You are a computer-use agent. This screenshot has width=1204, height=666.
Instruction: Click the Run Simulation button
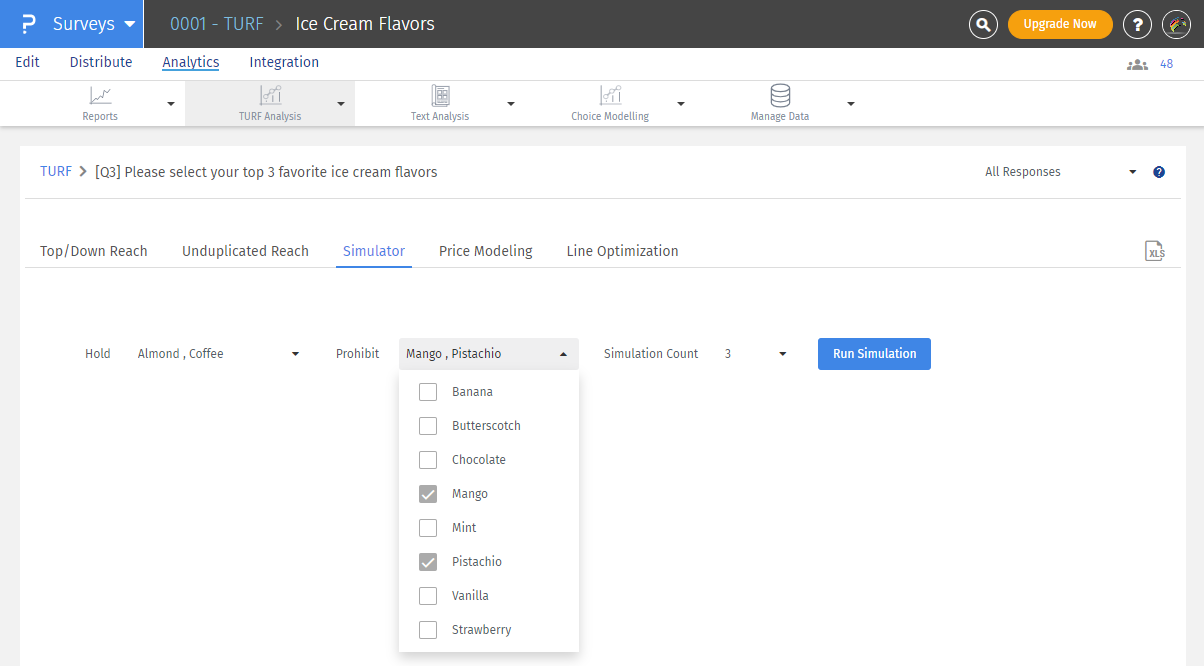[x=874, y=354]
